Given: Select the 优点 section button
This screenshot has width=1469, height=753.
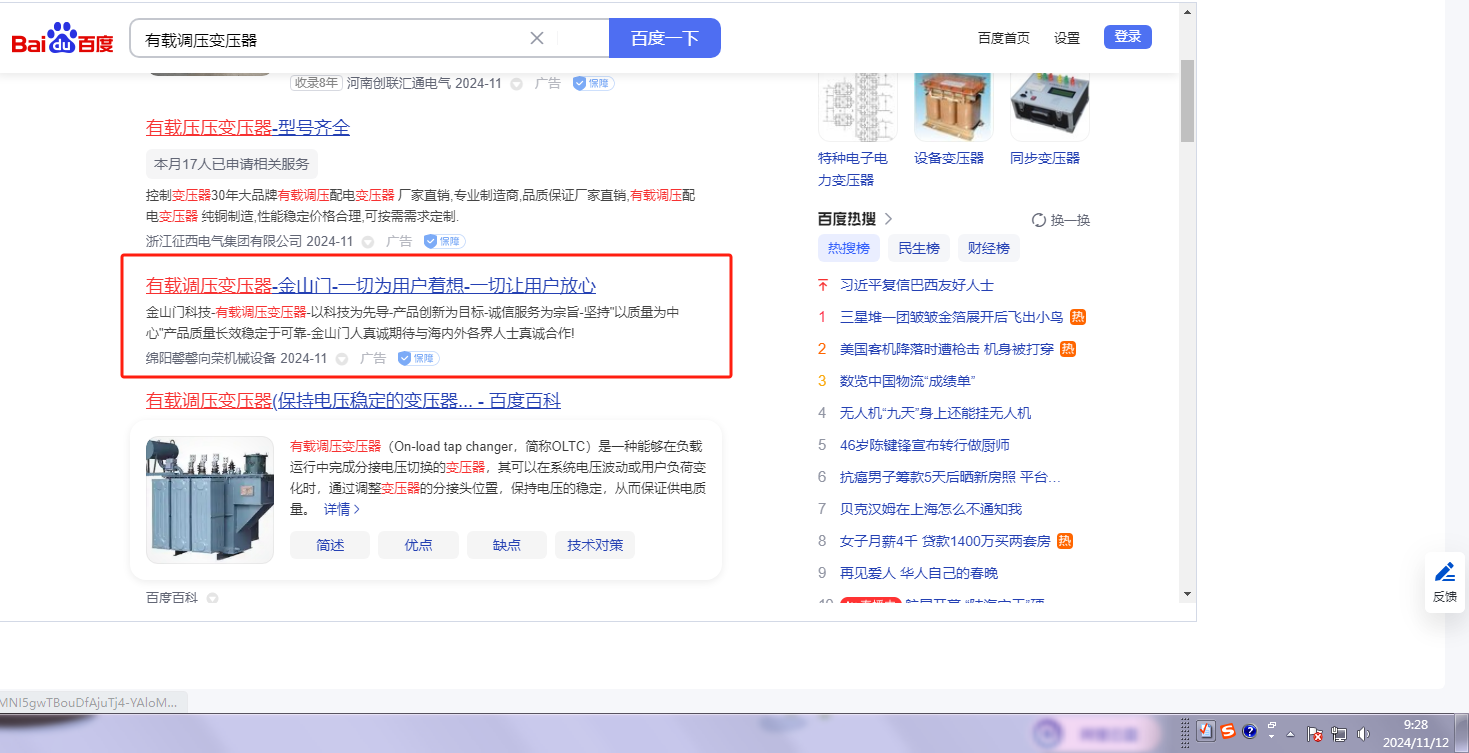Looking at the screenshot, I should [418, 545].
